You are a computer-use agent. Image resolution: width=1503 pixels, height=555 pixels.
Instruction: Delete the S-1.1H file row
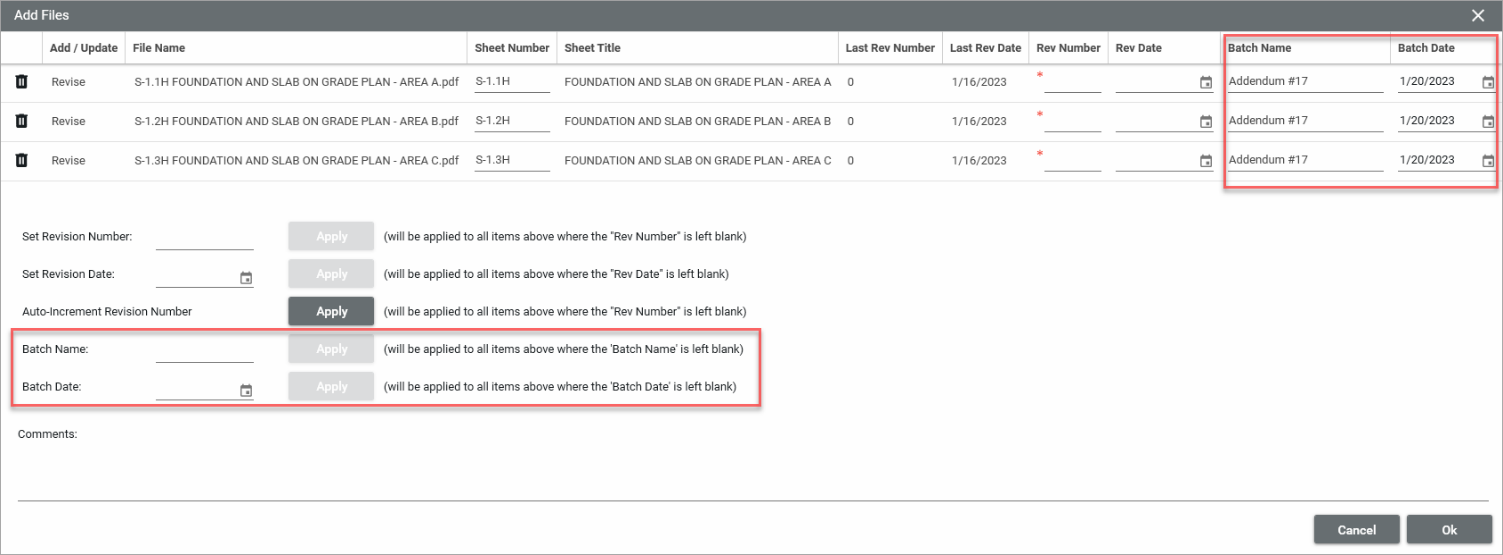(21, 82)
